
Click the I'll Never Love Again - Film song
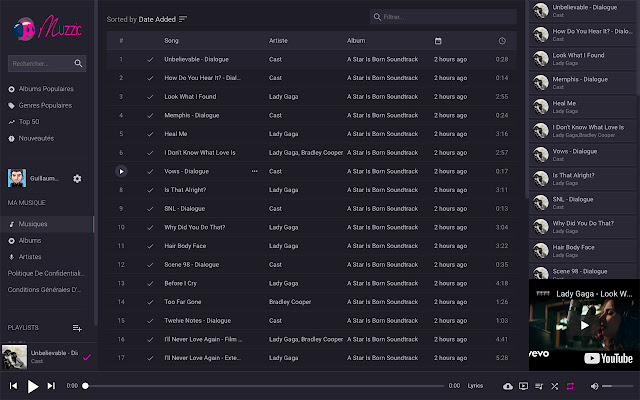(203, 339)
